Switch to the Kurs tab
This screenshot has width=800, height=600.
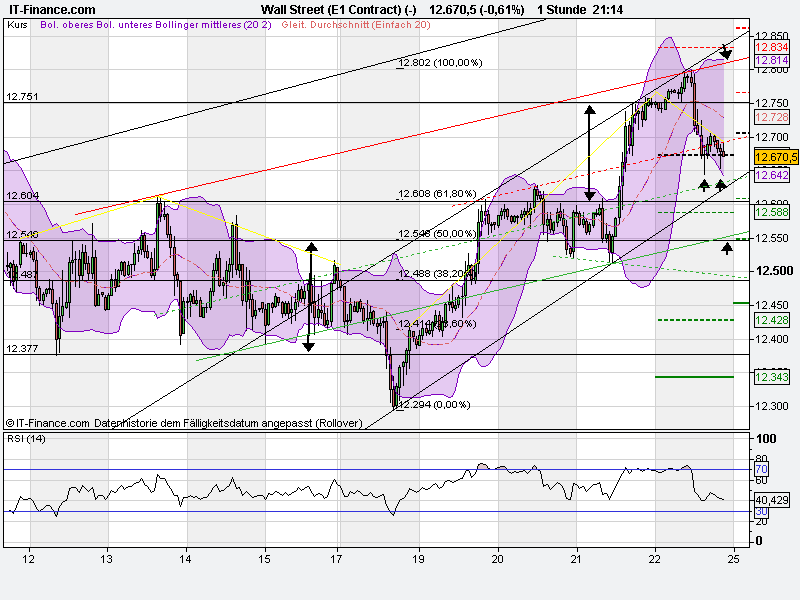pyautogui.click(x=17, y=28)
